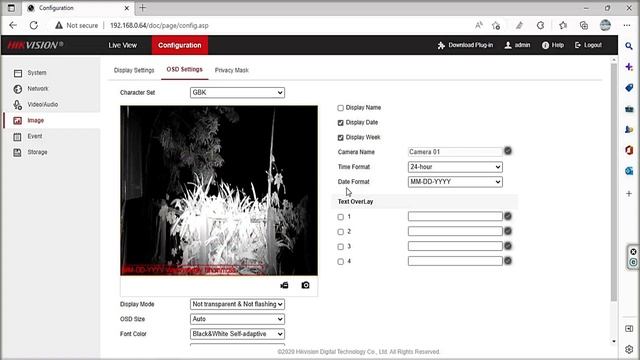
Task: Add this page to favorites star icon
Action: (496, 25)
